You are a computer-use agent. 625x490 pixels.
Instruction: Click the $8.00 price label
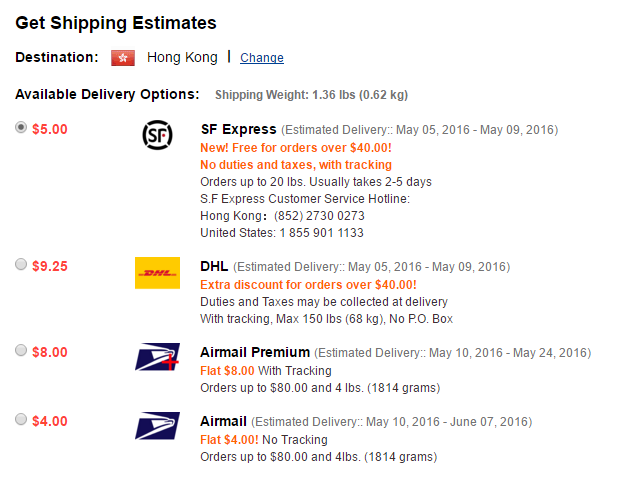point(50,352)
